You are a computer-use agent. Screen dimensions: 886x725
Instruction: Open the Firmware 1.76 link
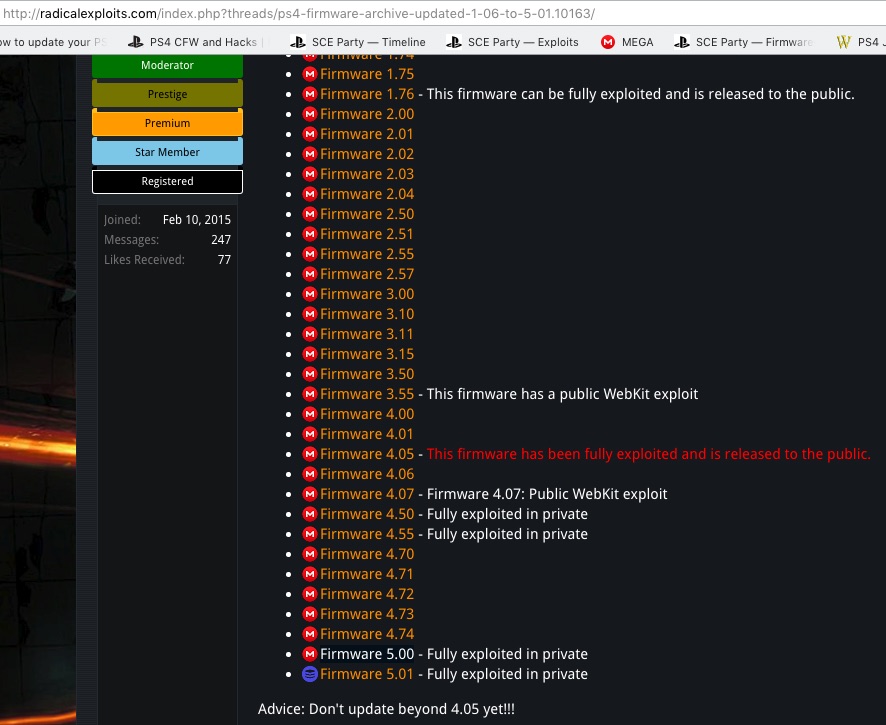click(x=367, y=94)
